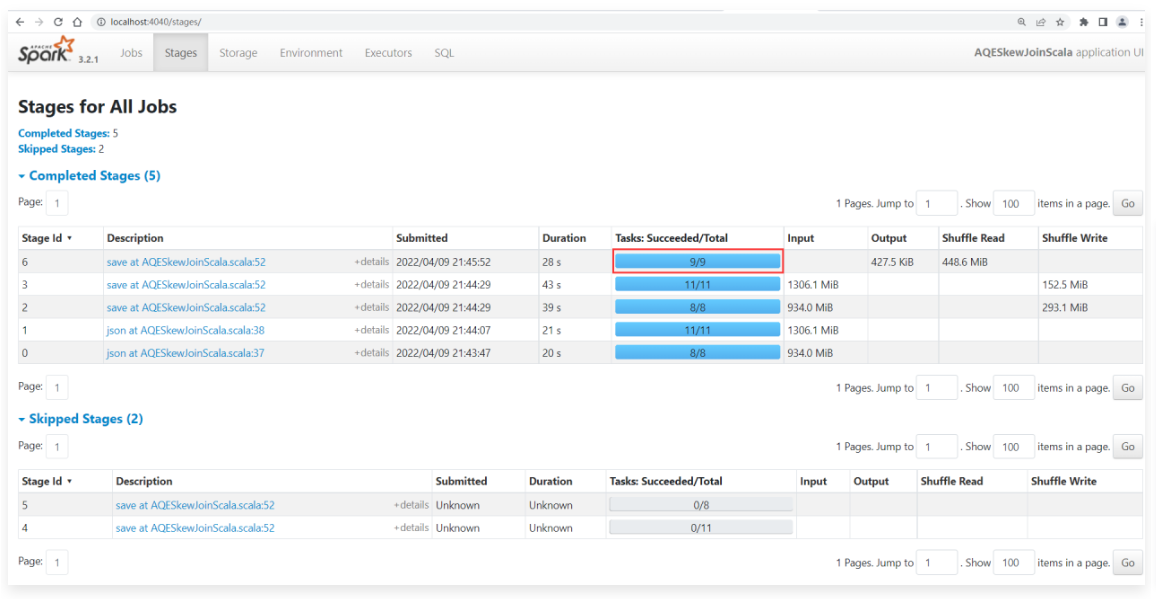1156x599 pixels.
Task: Sort completed stages by Shuffle Read column
Action: pyautogui.click(x=973, y=238)
